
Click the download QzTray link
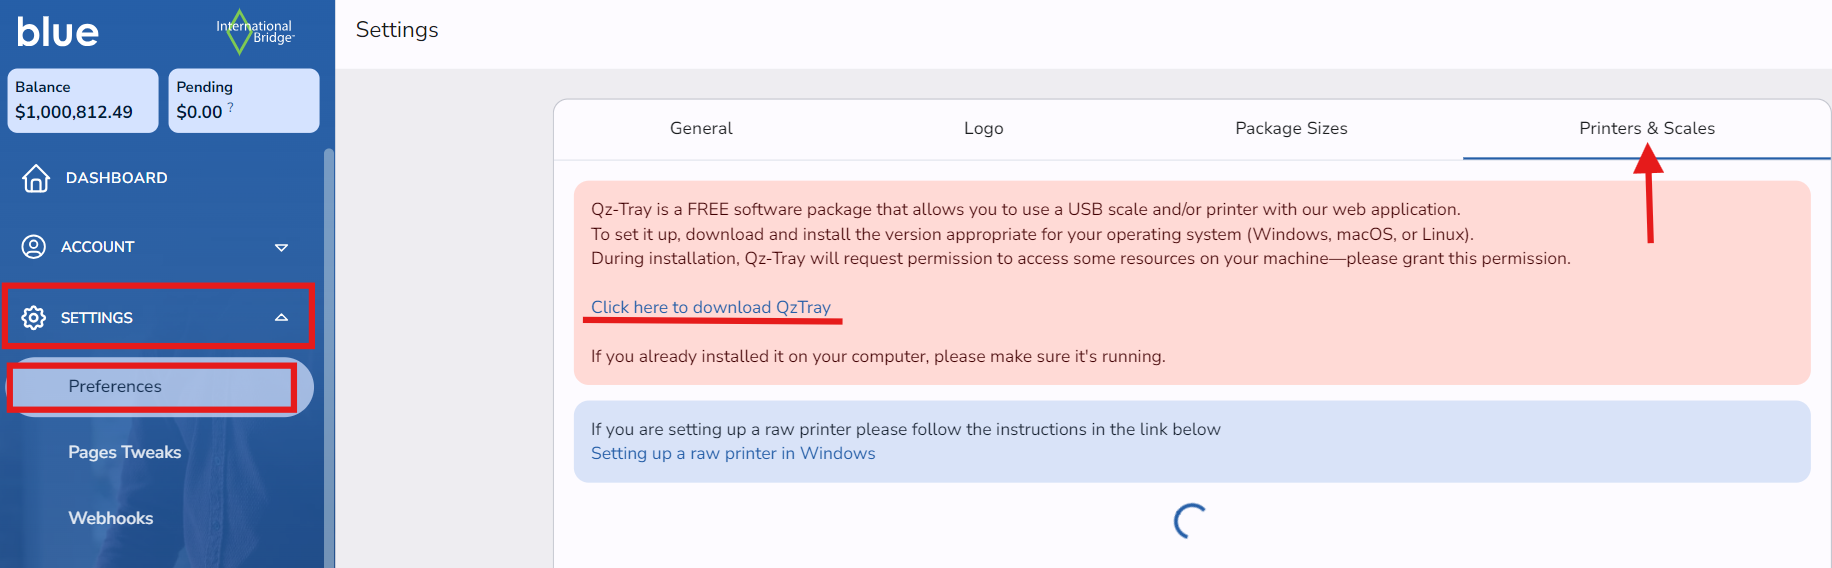(x=710, y=307)
